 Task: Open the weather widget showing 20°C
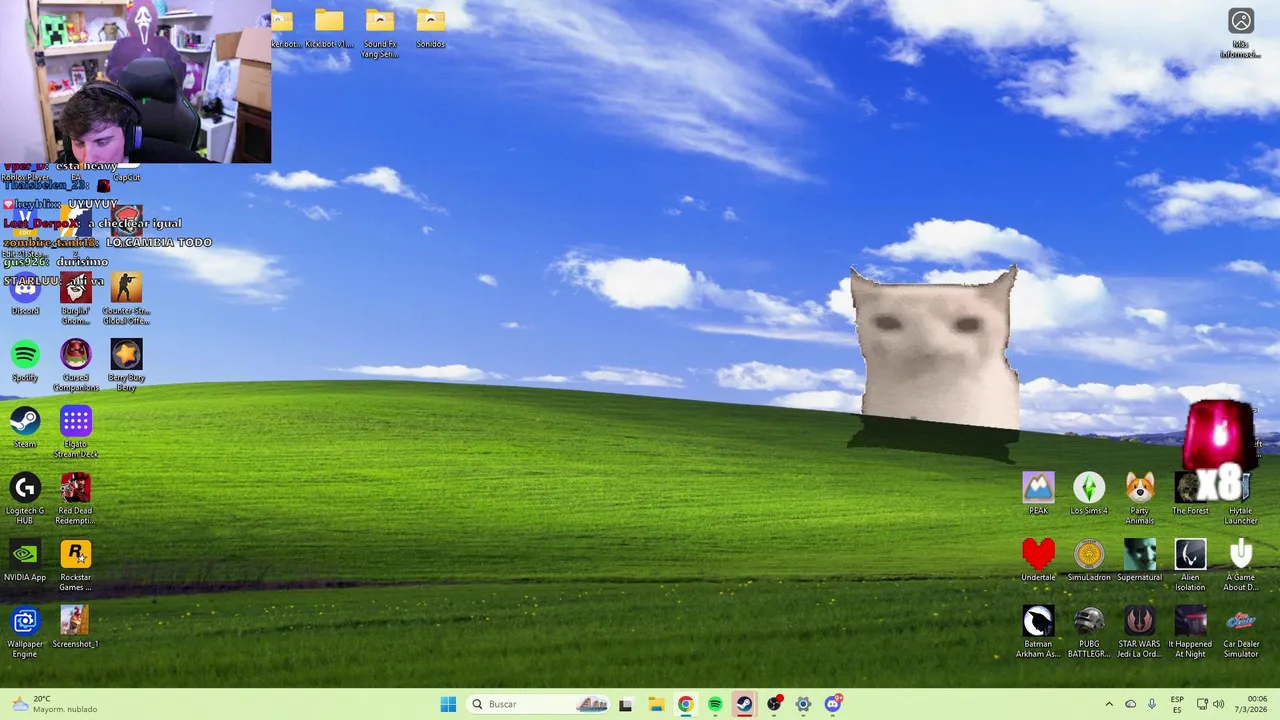tap(54, 704)
